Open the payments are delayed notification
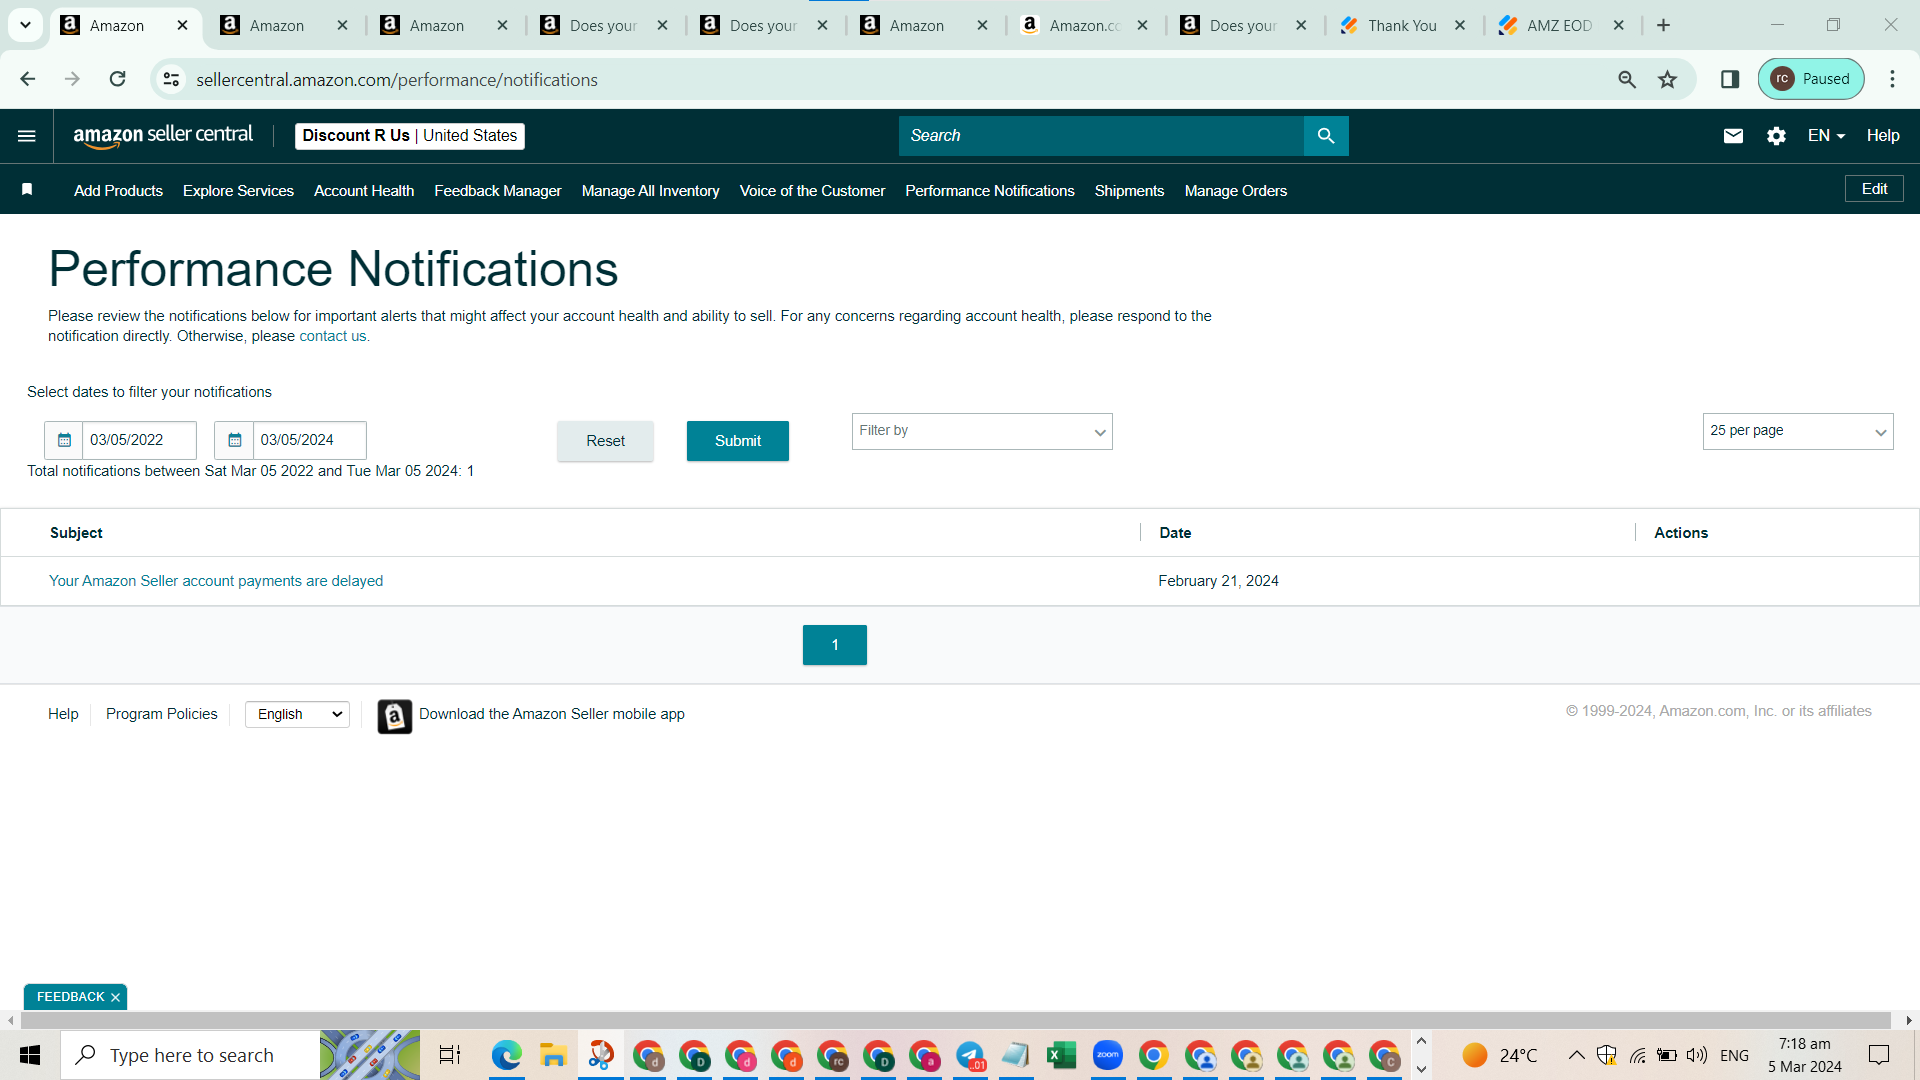1920x1080 pixels. pos(216,581)
